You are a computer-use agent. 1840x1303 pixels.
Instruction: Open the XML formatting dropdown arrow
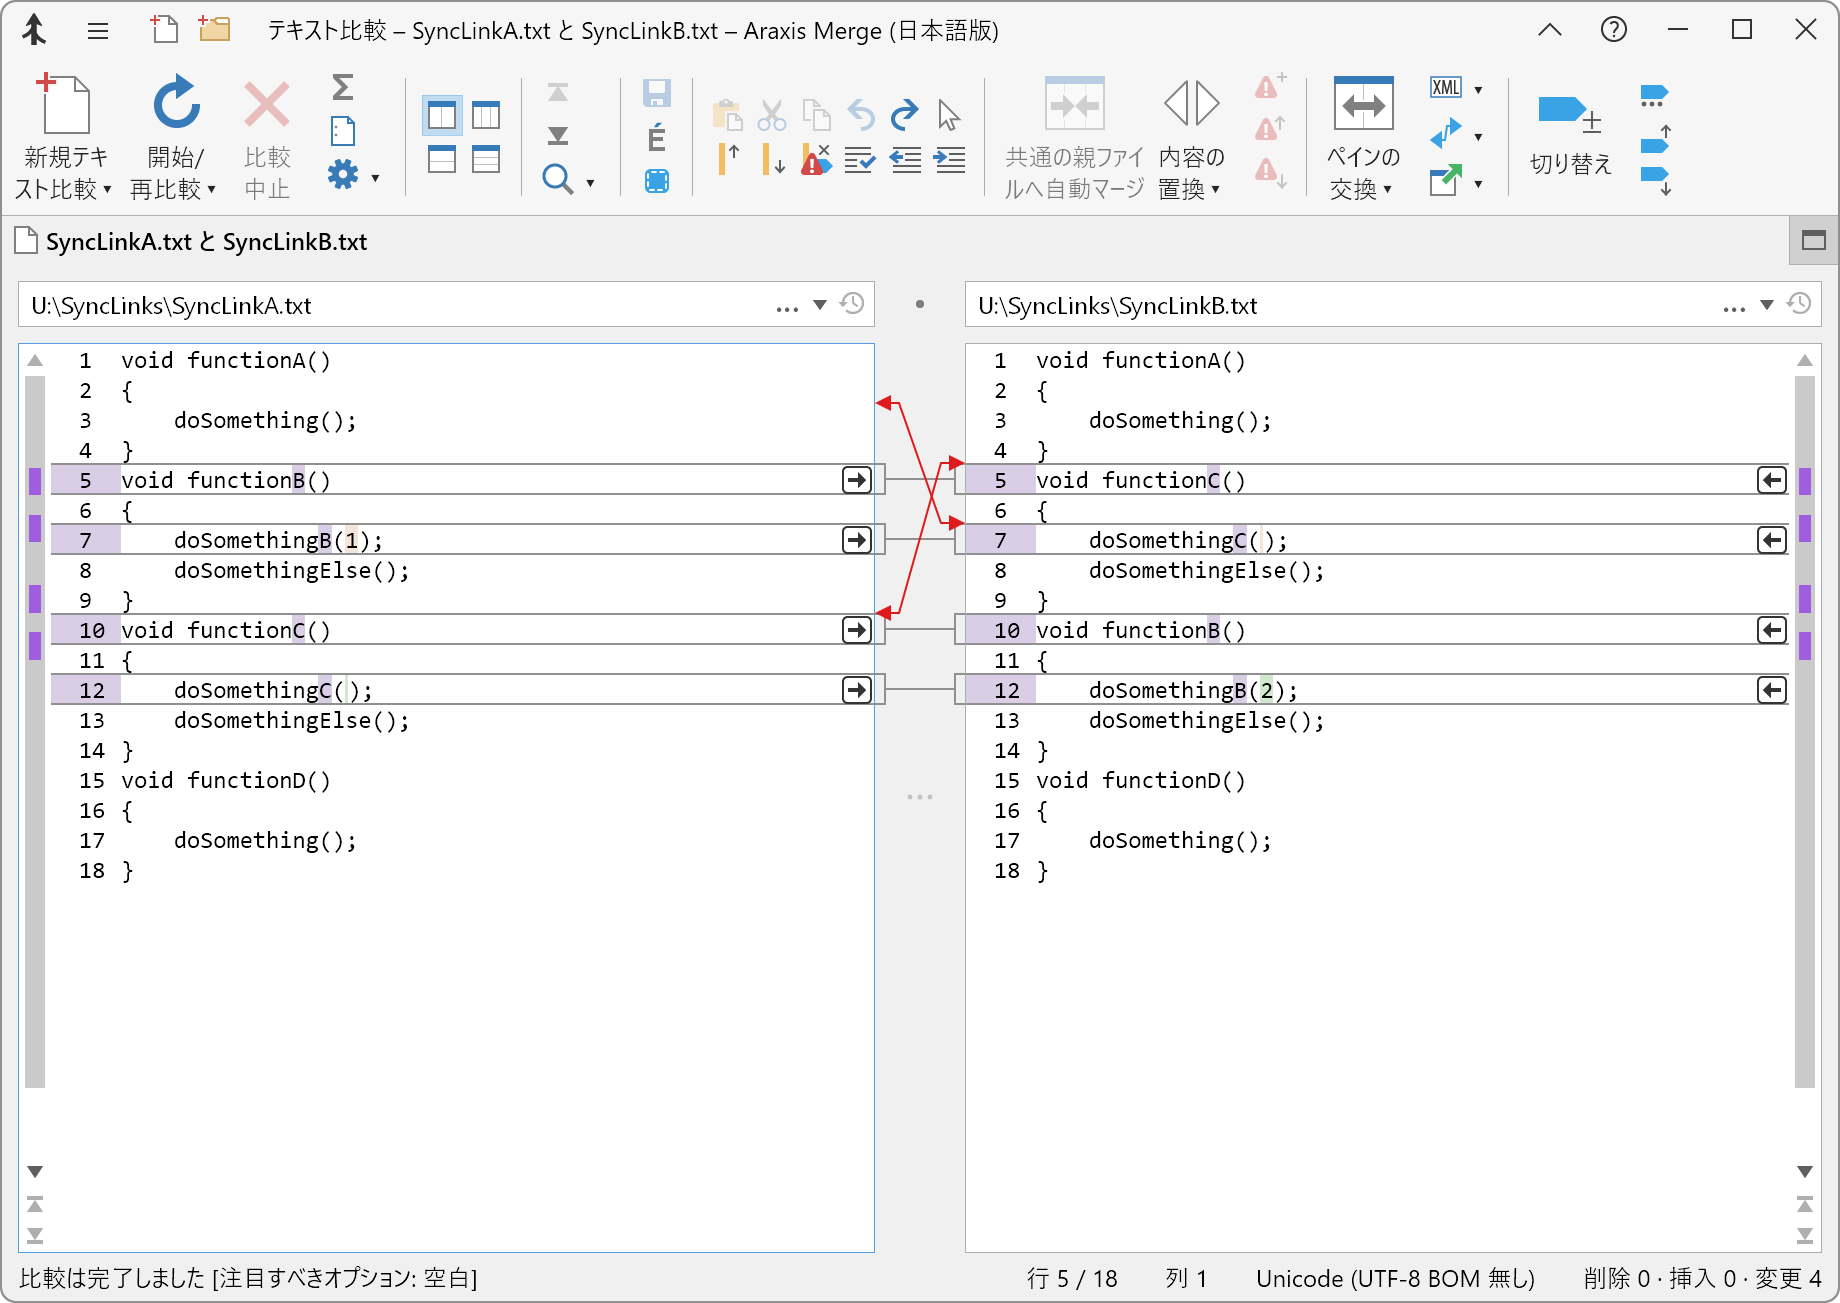[1478, 89]
